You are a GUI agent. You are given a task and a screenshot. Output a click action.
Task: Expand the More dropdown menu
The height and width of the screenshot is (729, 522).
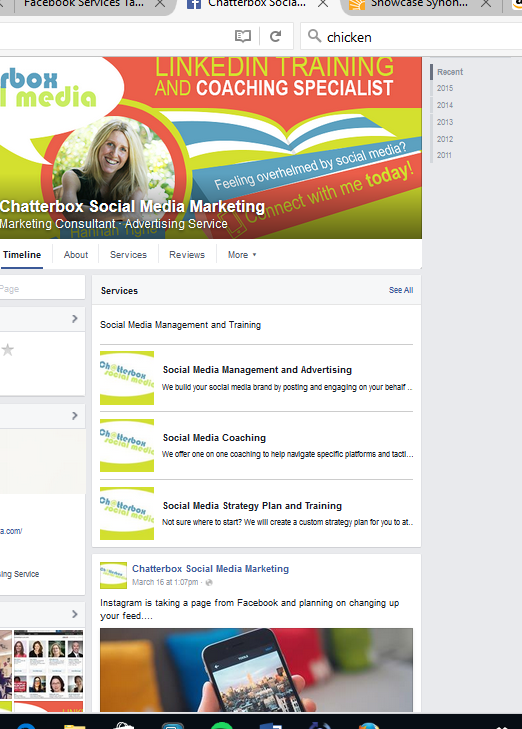(x=242, y=255)
